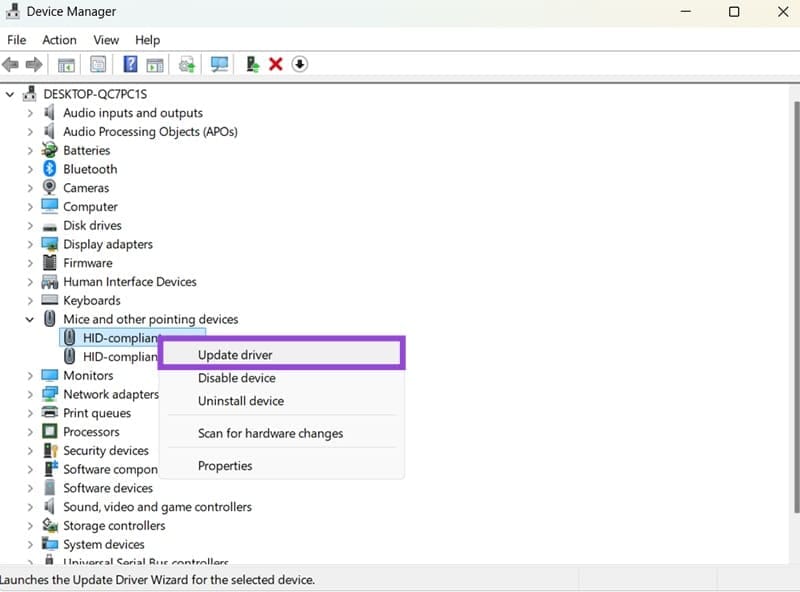The height and width of the screenshot is (592, 800).
Task: Open the Action menu
Action: (59, 40)
